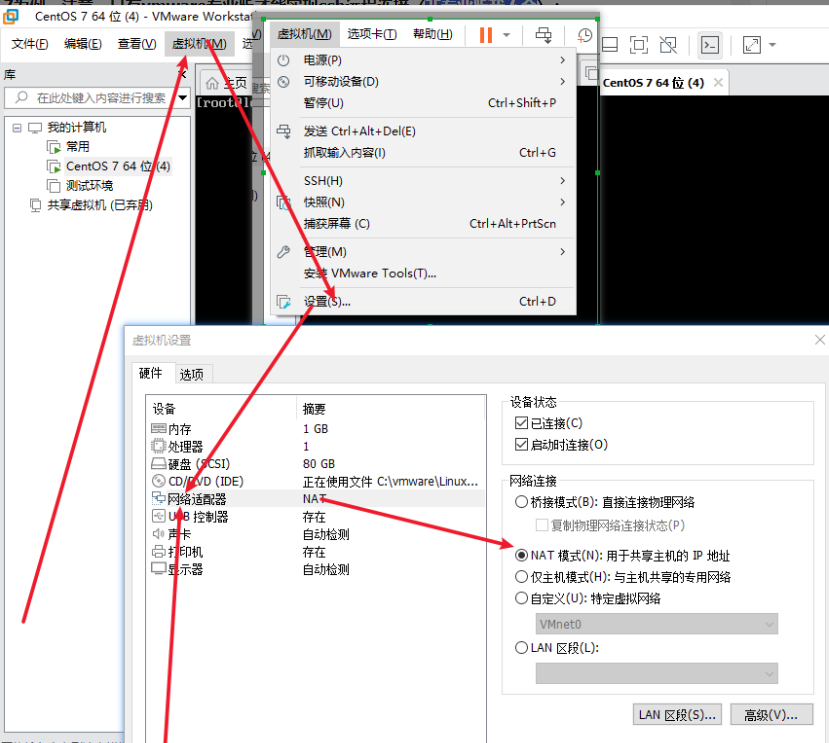Select CentOS 7 64 位 (4) in library tree
Viewport: 829px width, 743px height.
pyautogui.click(x=118, y=166)
